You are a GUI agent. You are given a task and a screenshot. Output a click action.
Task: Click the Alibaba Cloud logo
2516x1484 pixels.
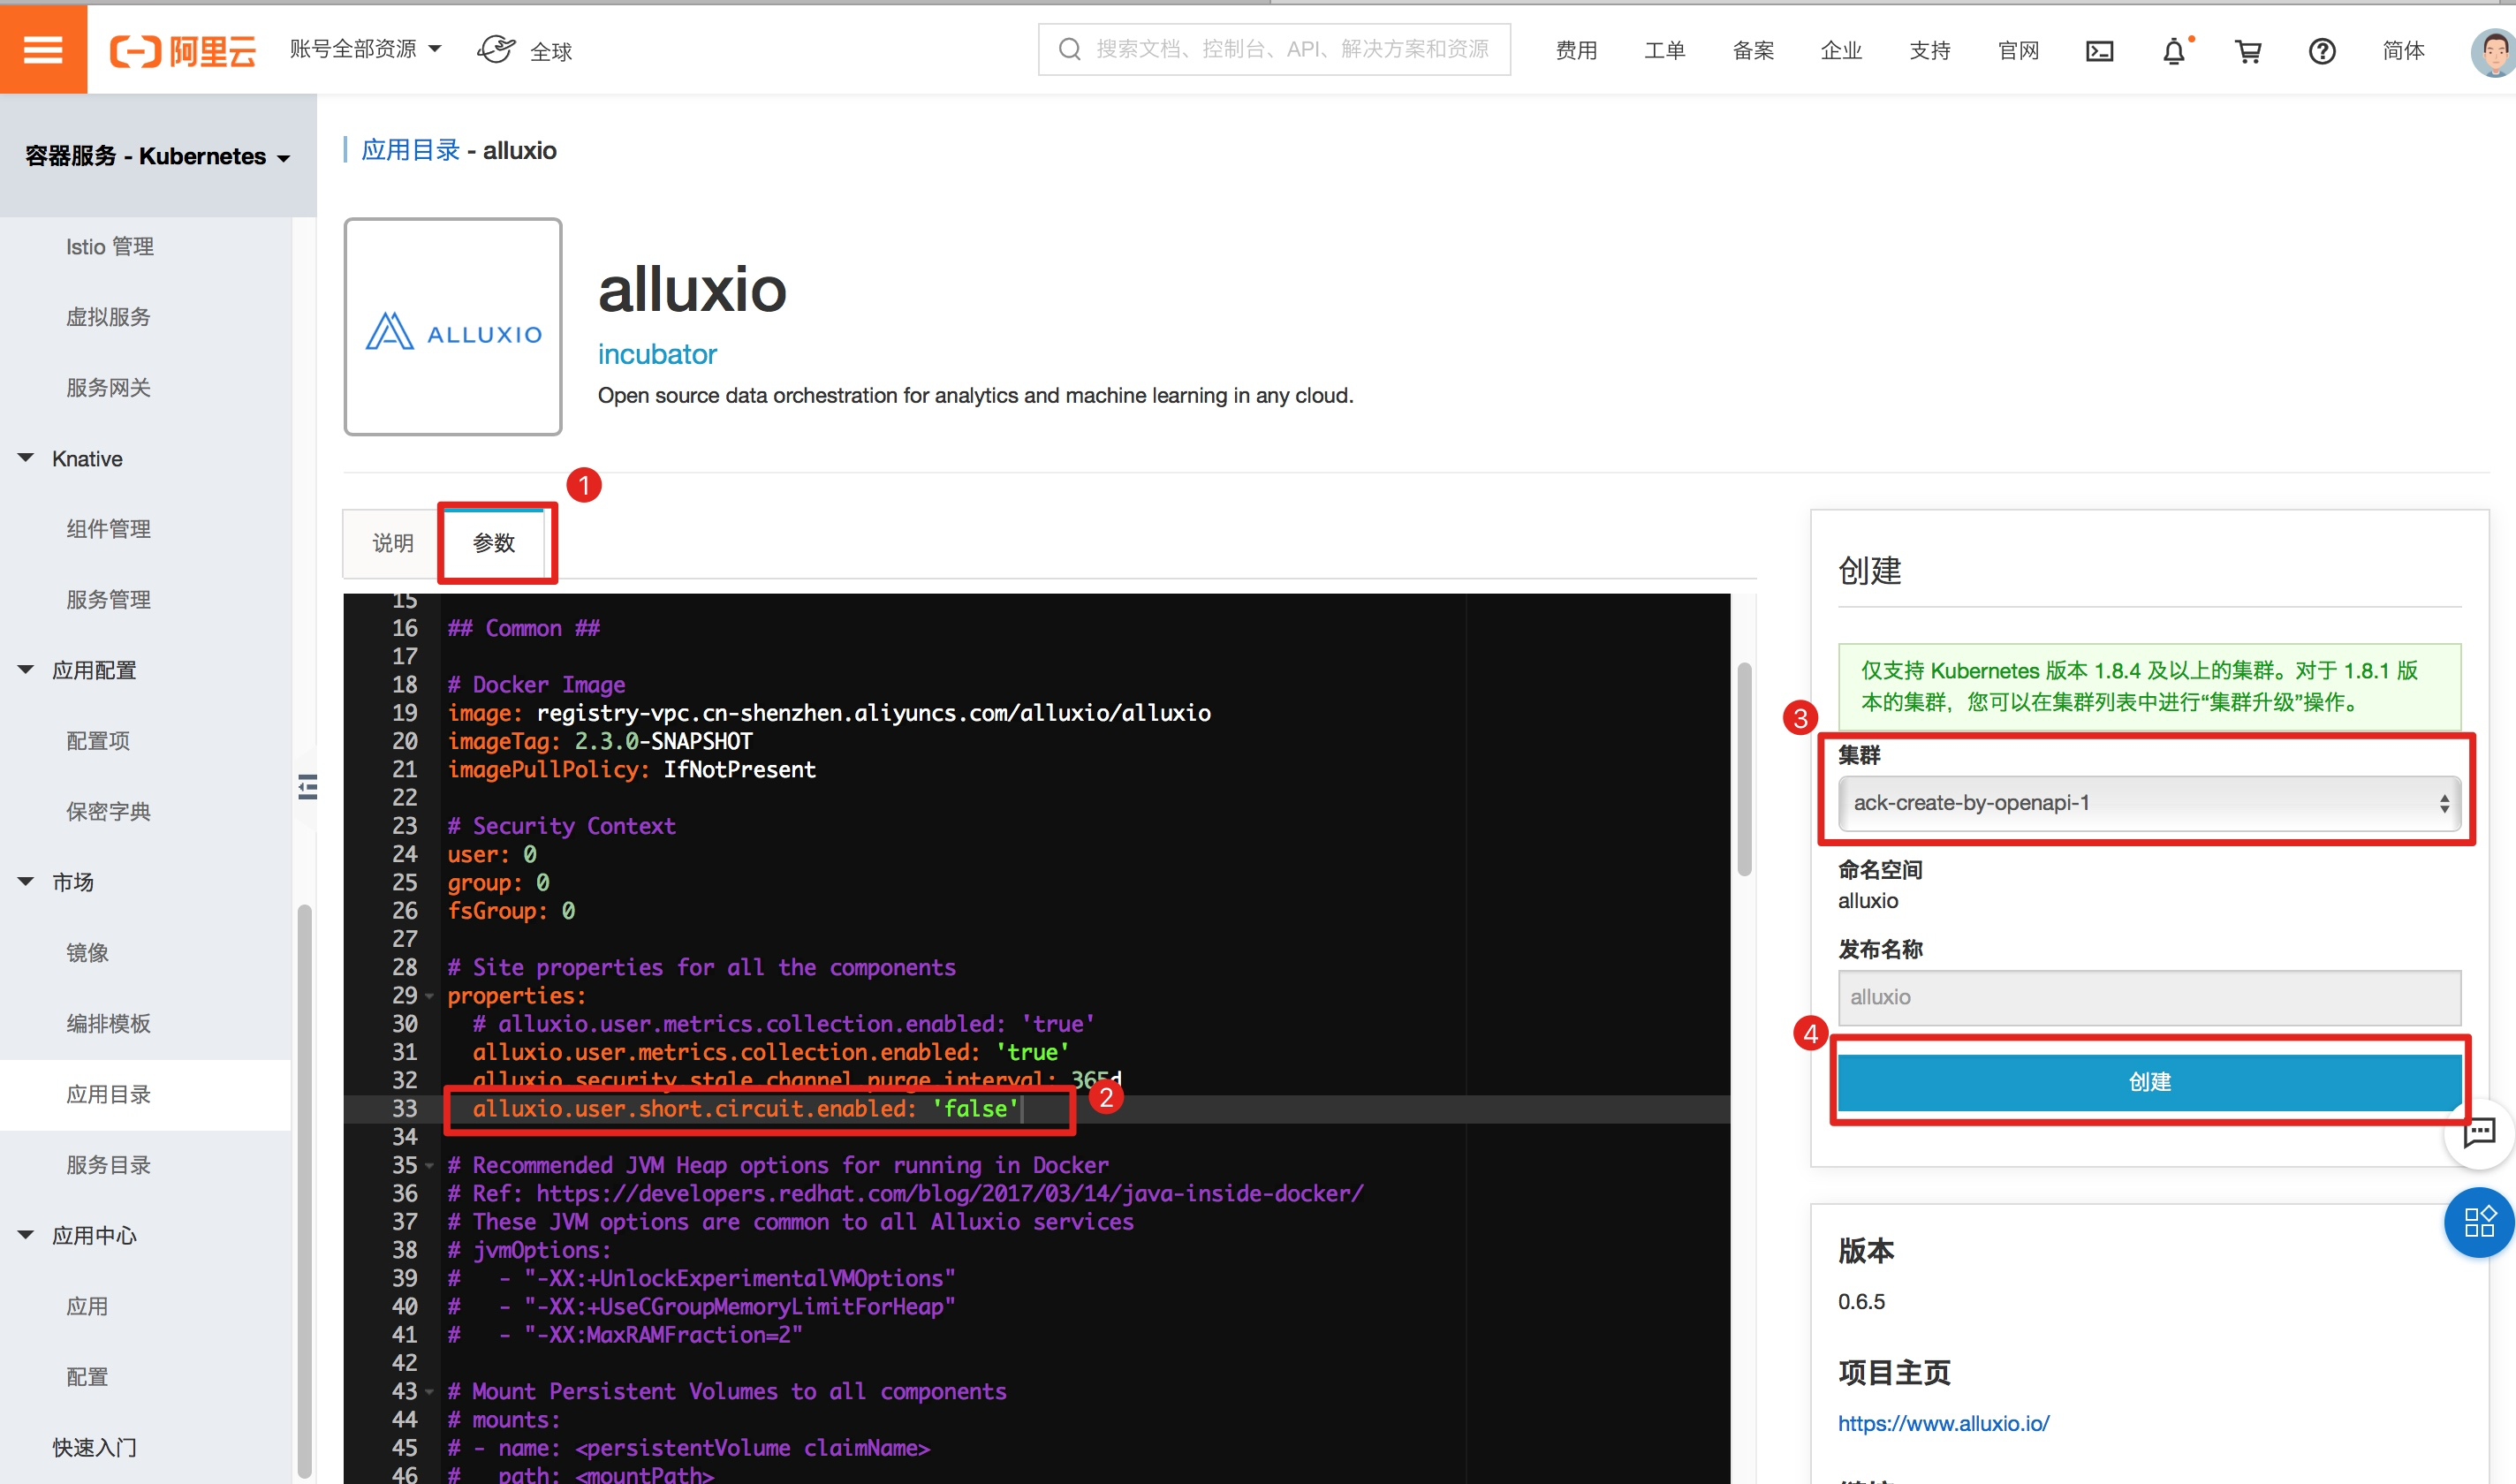click(183, 50)
